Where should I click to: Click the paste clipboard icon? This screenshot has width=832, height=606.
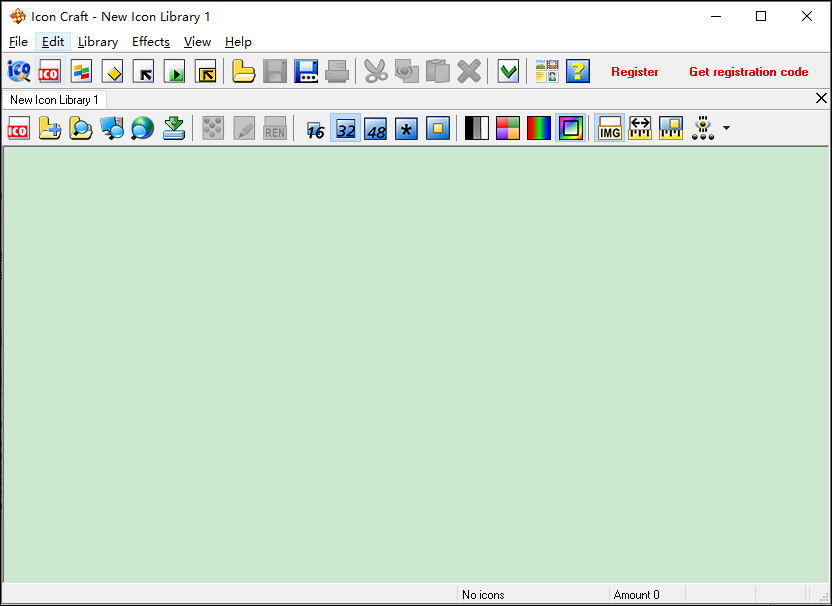[x=438, y=71]
